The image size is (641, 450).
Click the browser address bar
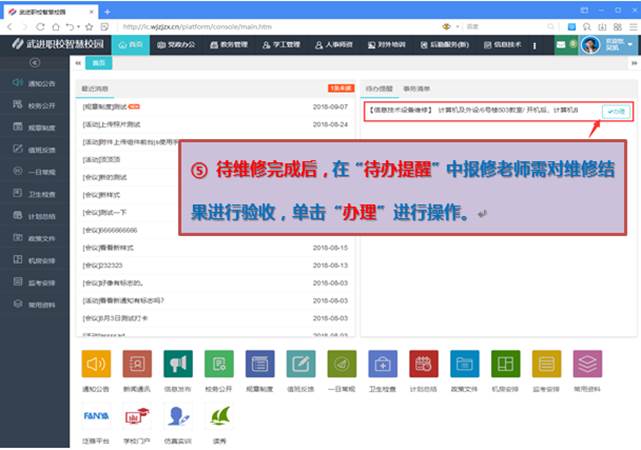coord(278,27)
